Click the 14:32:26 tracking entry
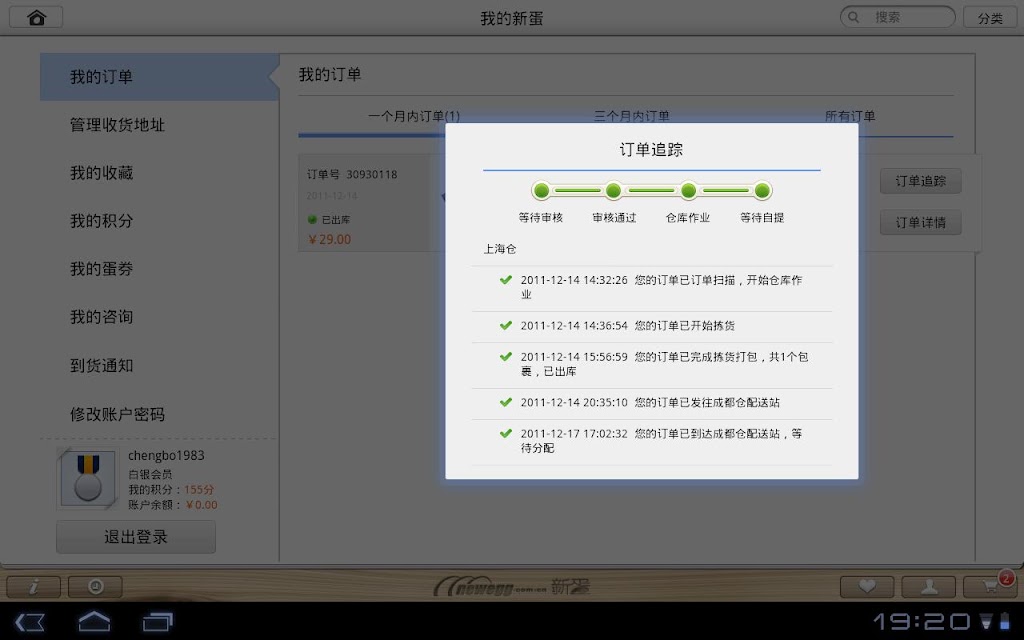 (x=652, y=287)
